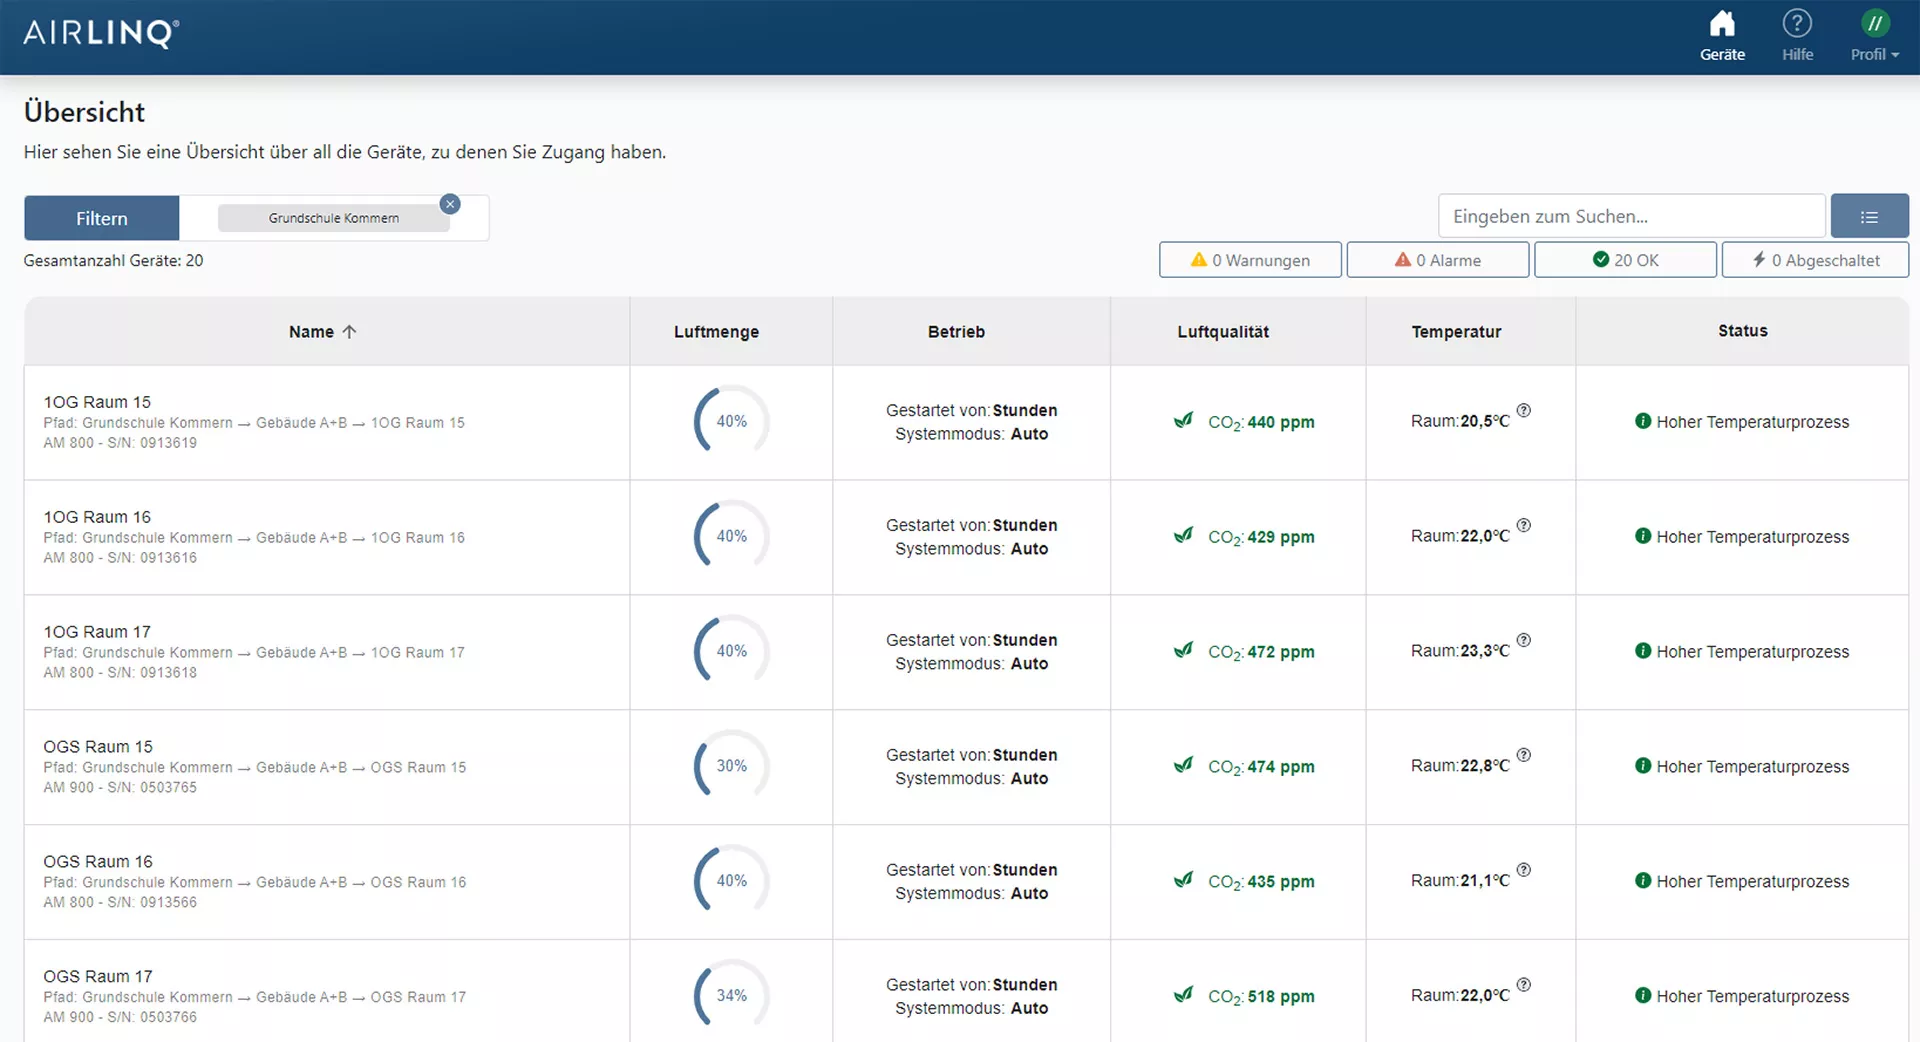Filter by 0 Warnungen

[1250, 260]
